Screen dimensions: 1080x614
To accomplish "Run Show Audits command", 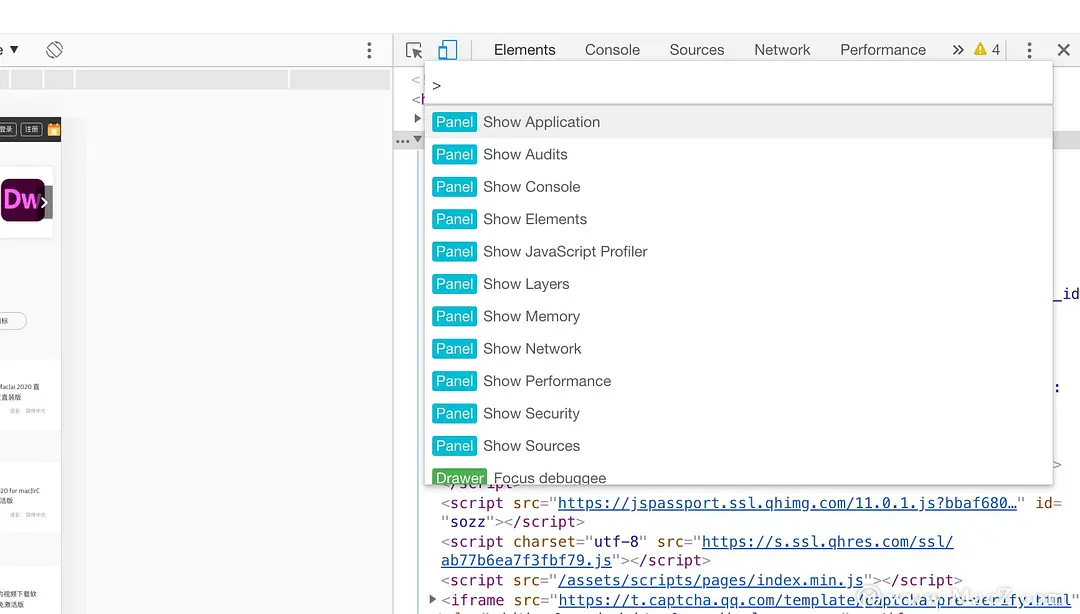I will 738,154.
